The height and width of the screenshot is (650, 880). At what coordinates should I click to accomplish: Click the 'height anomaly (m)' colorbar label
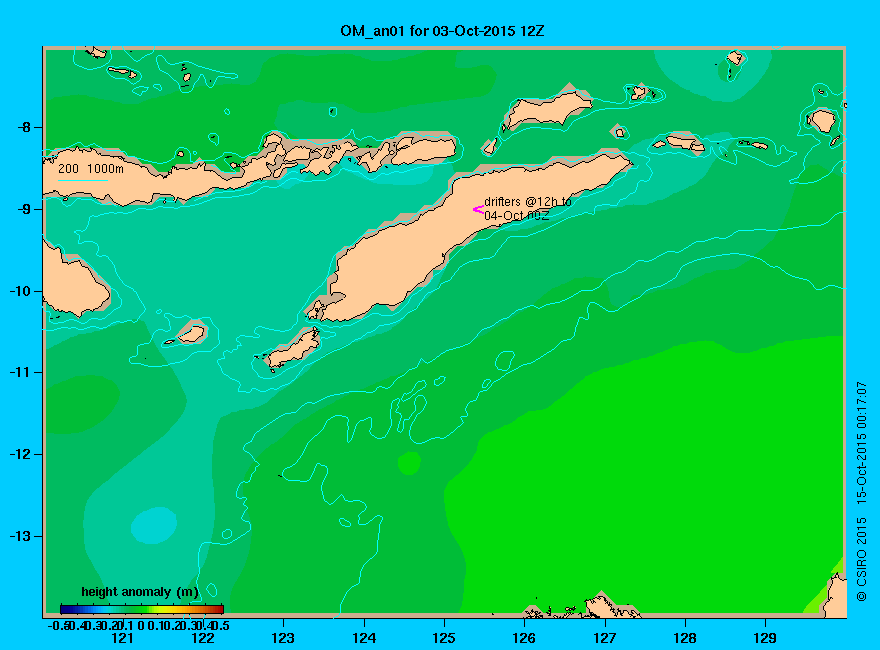pyautogui.click(x=140, y=592)
